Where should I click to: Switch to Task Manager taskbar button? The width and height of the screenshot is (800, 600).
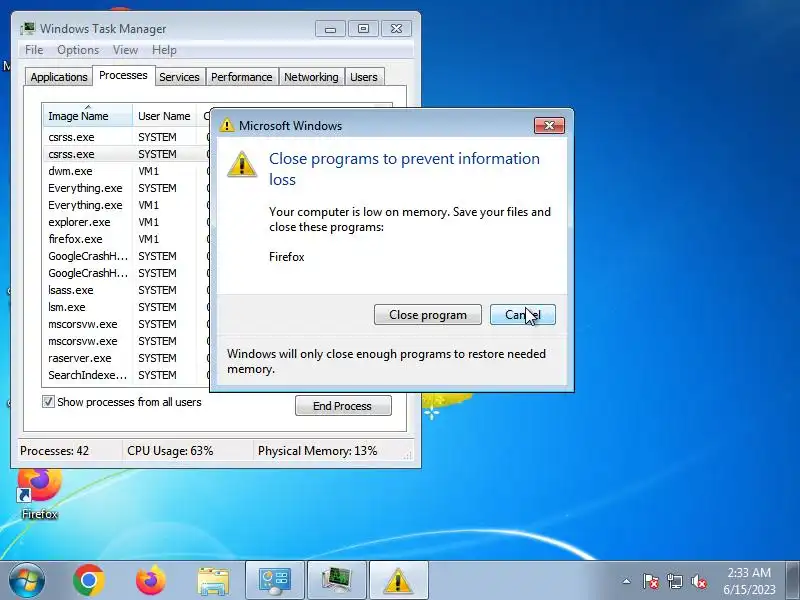pos(337,581)
